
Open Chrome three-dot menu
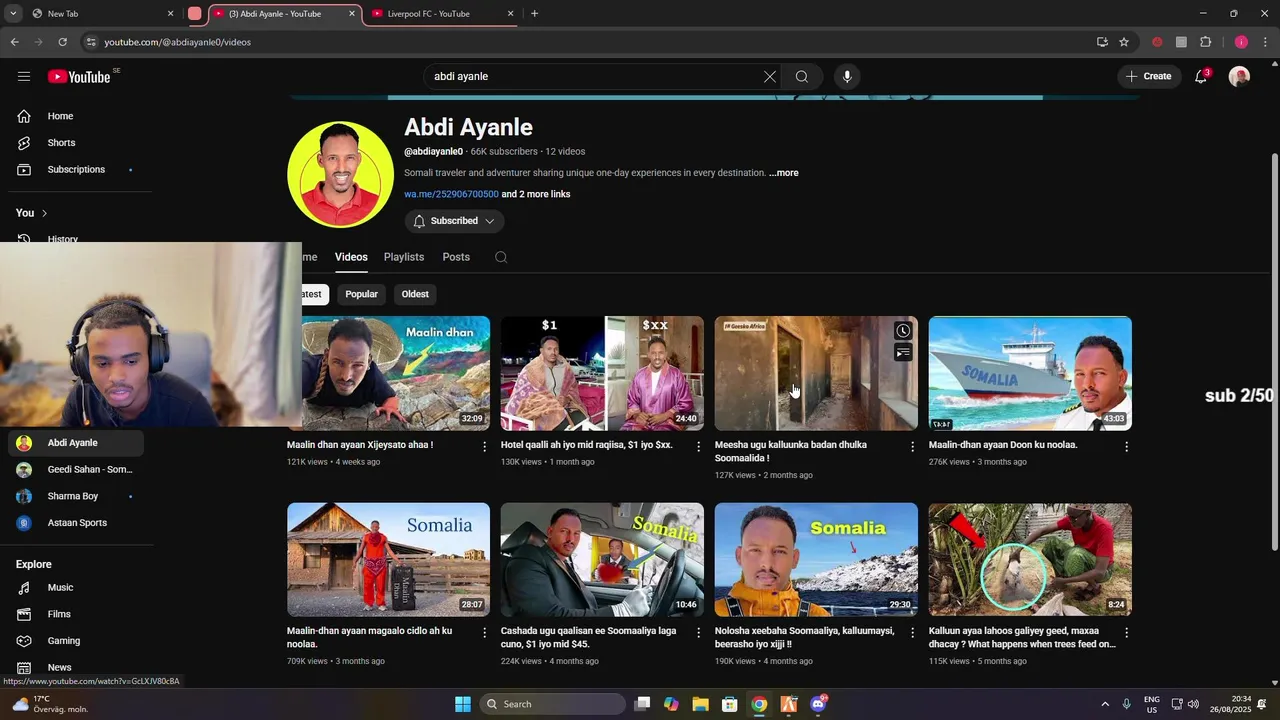pos(1266,42)
